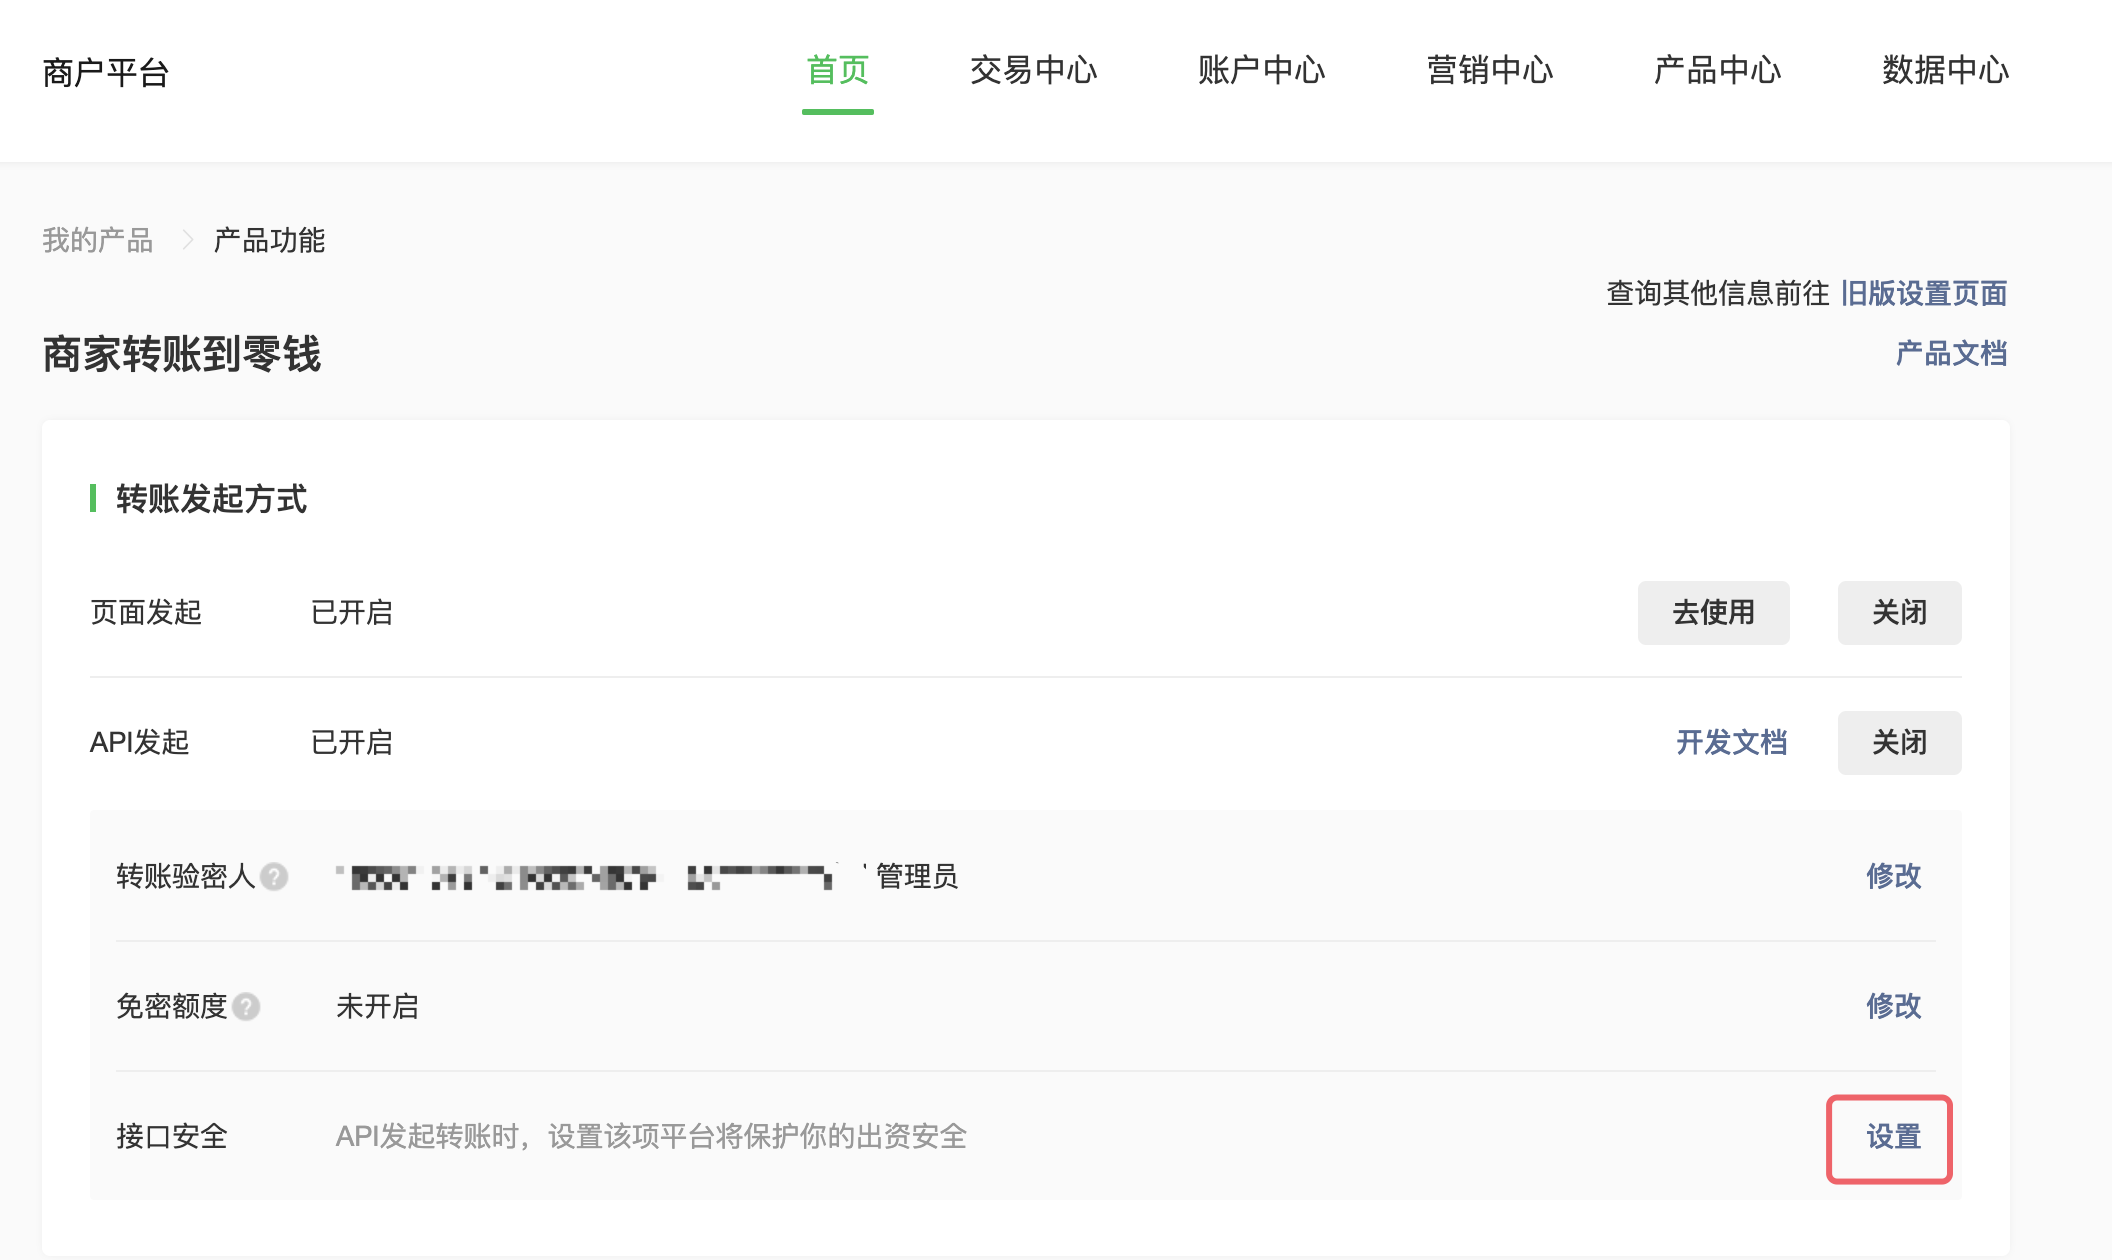Go to 账户中心 in navigation

click(x=1261, y=71)
